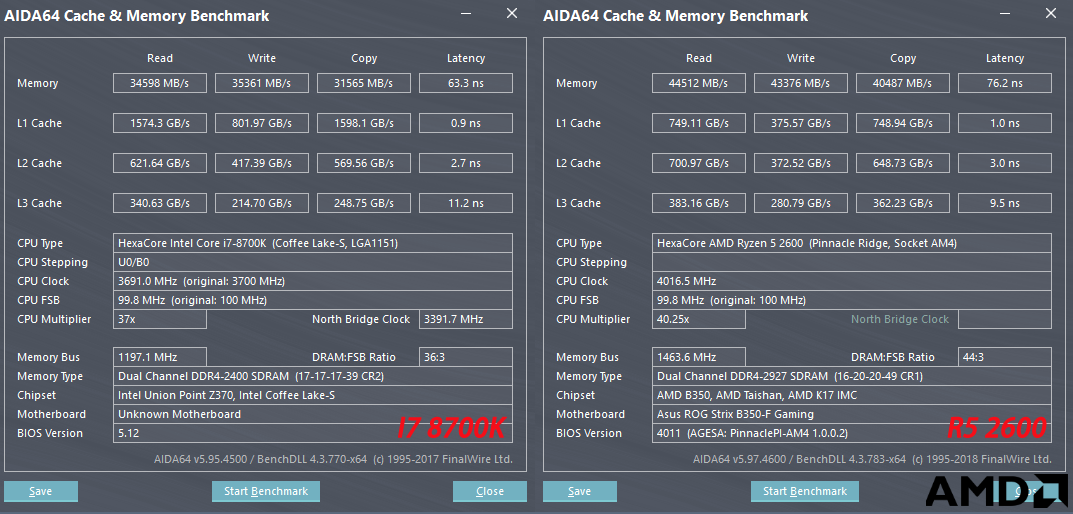Viewport: 1073px width, 514px height.
Task: Click the L3 write value 280.79 GB/s
Action: [x=801, y=203]
